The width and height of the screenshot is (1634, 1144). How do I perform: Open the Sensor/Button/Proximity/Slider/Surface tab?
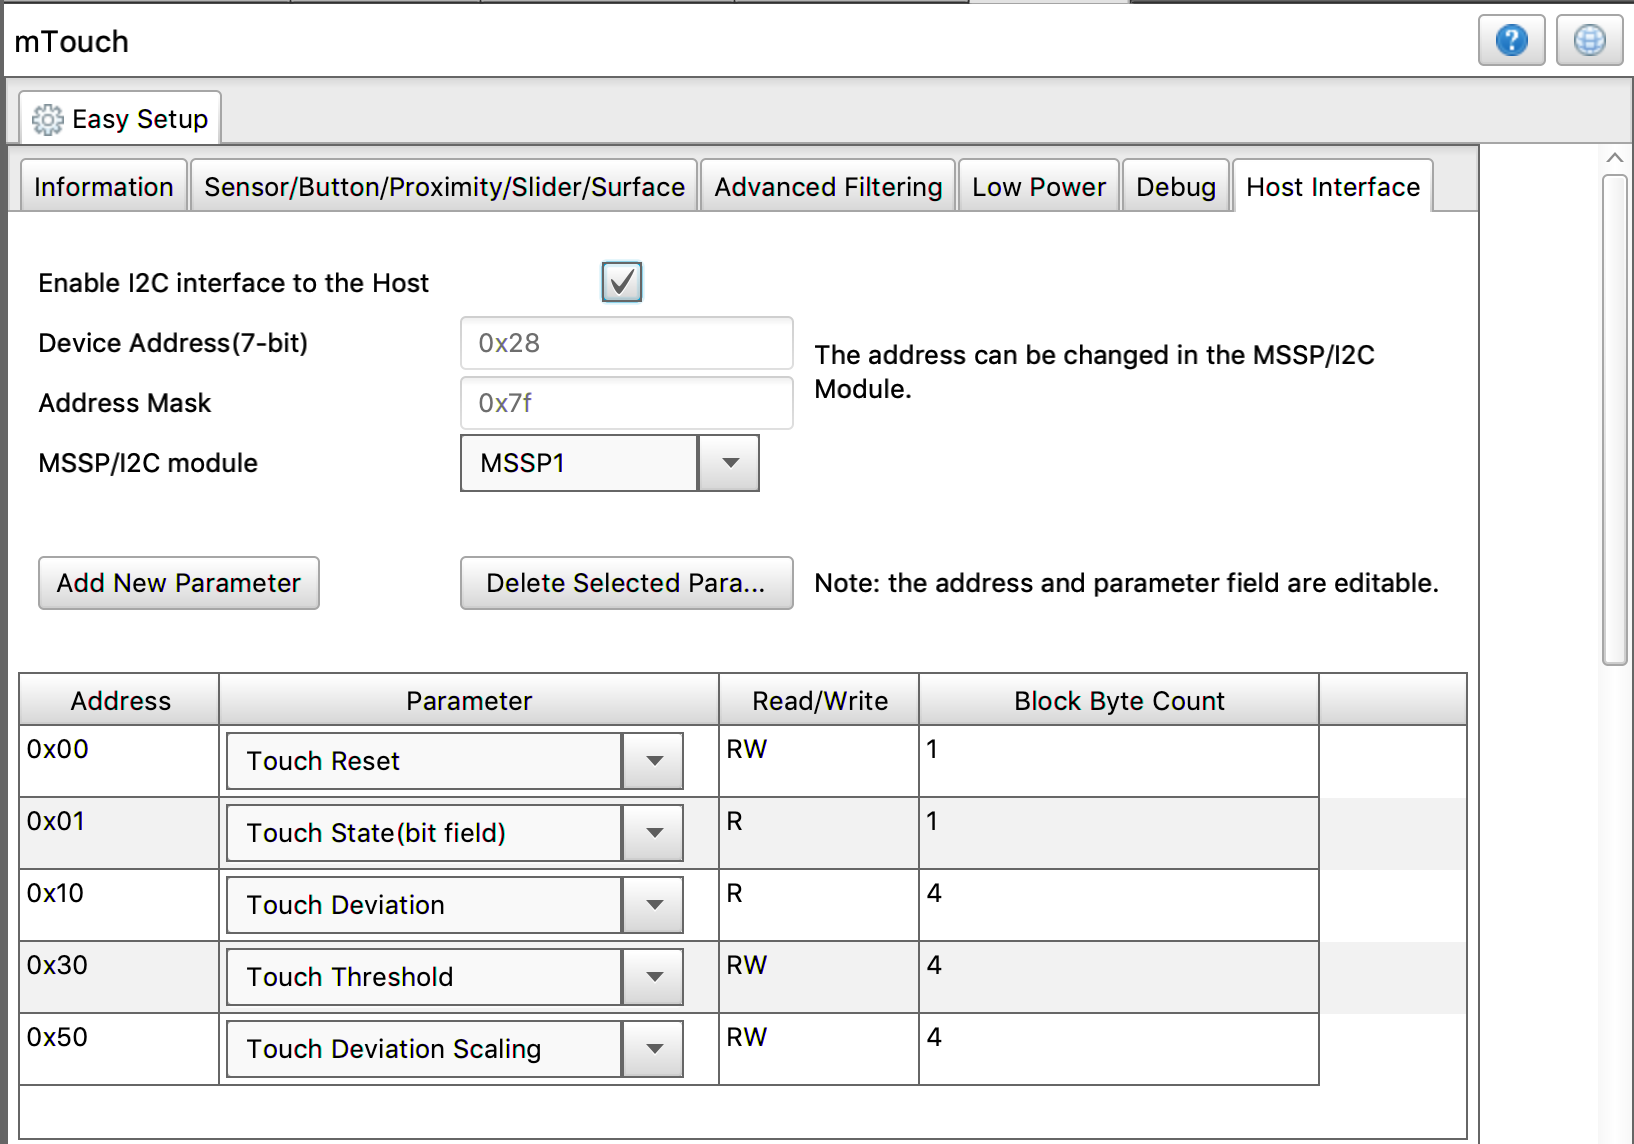coord(444,186)
